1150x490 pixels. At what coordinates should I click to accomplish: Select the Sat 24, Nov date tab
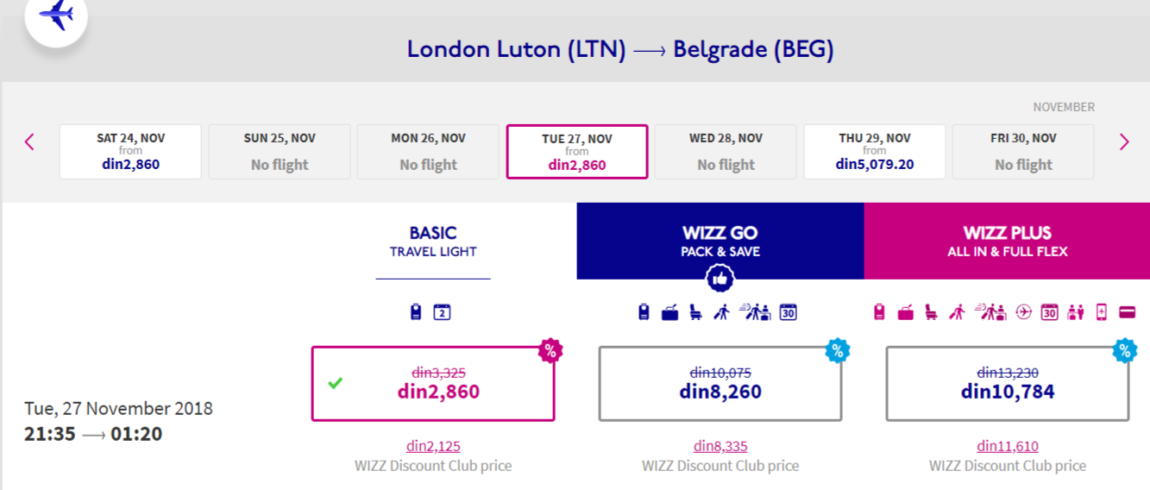click(x=130, y=152)
